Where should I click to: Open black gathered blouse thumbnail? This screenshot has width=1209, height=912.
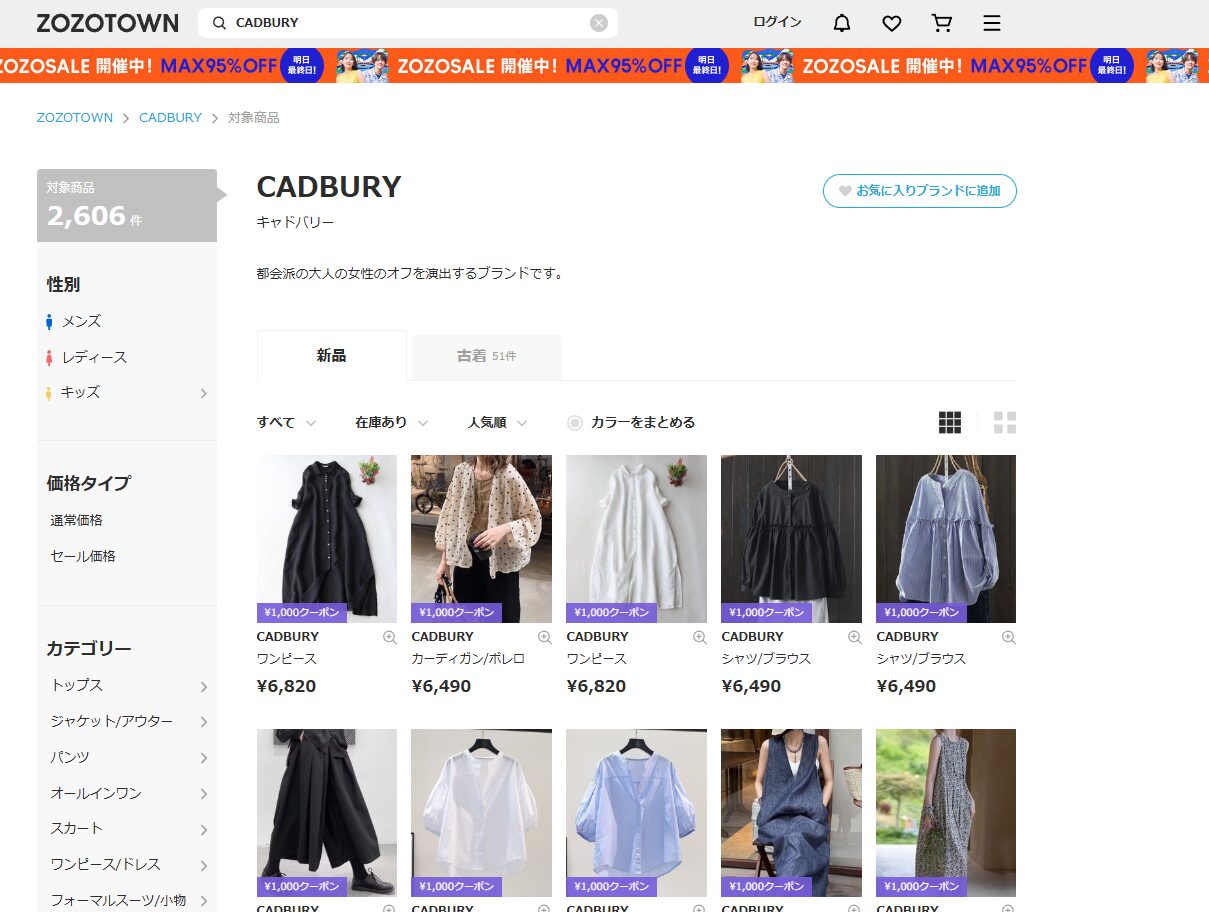click(x=791, y=539)
